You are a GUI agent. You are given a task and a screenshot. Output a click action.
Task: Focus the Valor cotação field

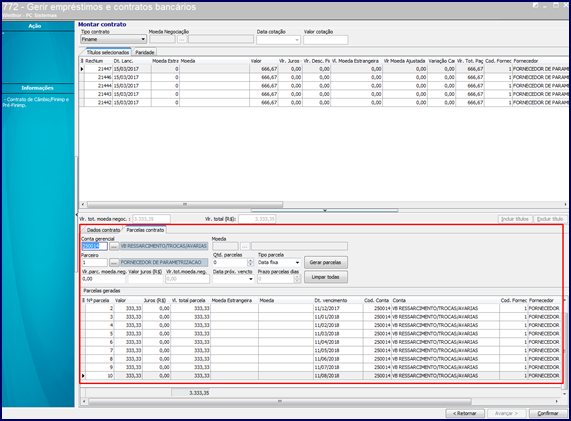[x=326, y=40]
